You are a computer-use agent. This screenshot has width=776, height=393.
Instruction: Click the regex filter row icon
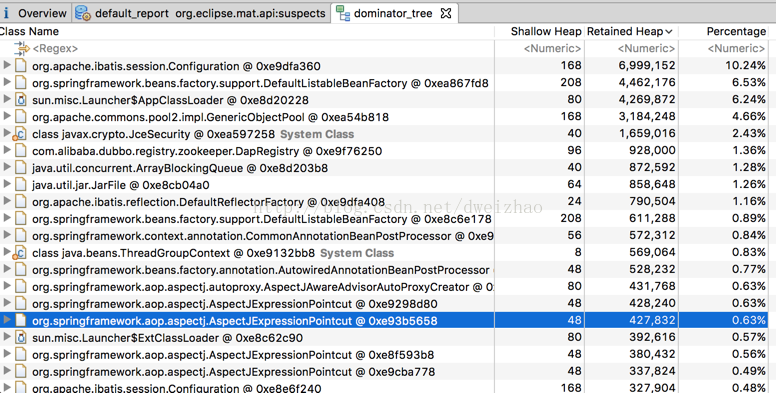[22, 48]
